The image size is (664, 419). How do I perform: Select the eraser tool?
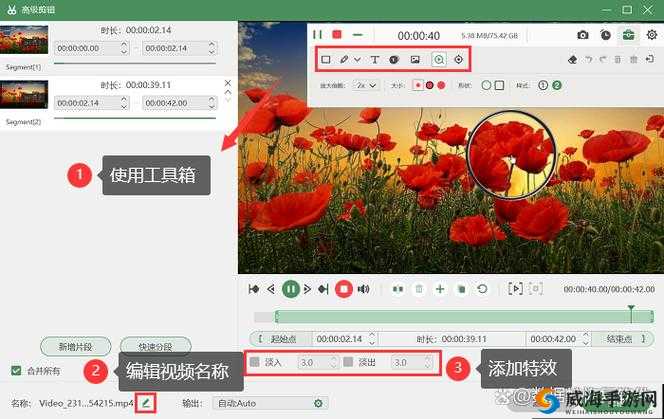[x=573, y=60]
